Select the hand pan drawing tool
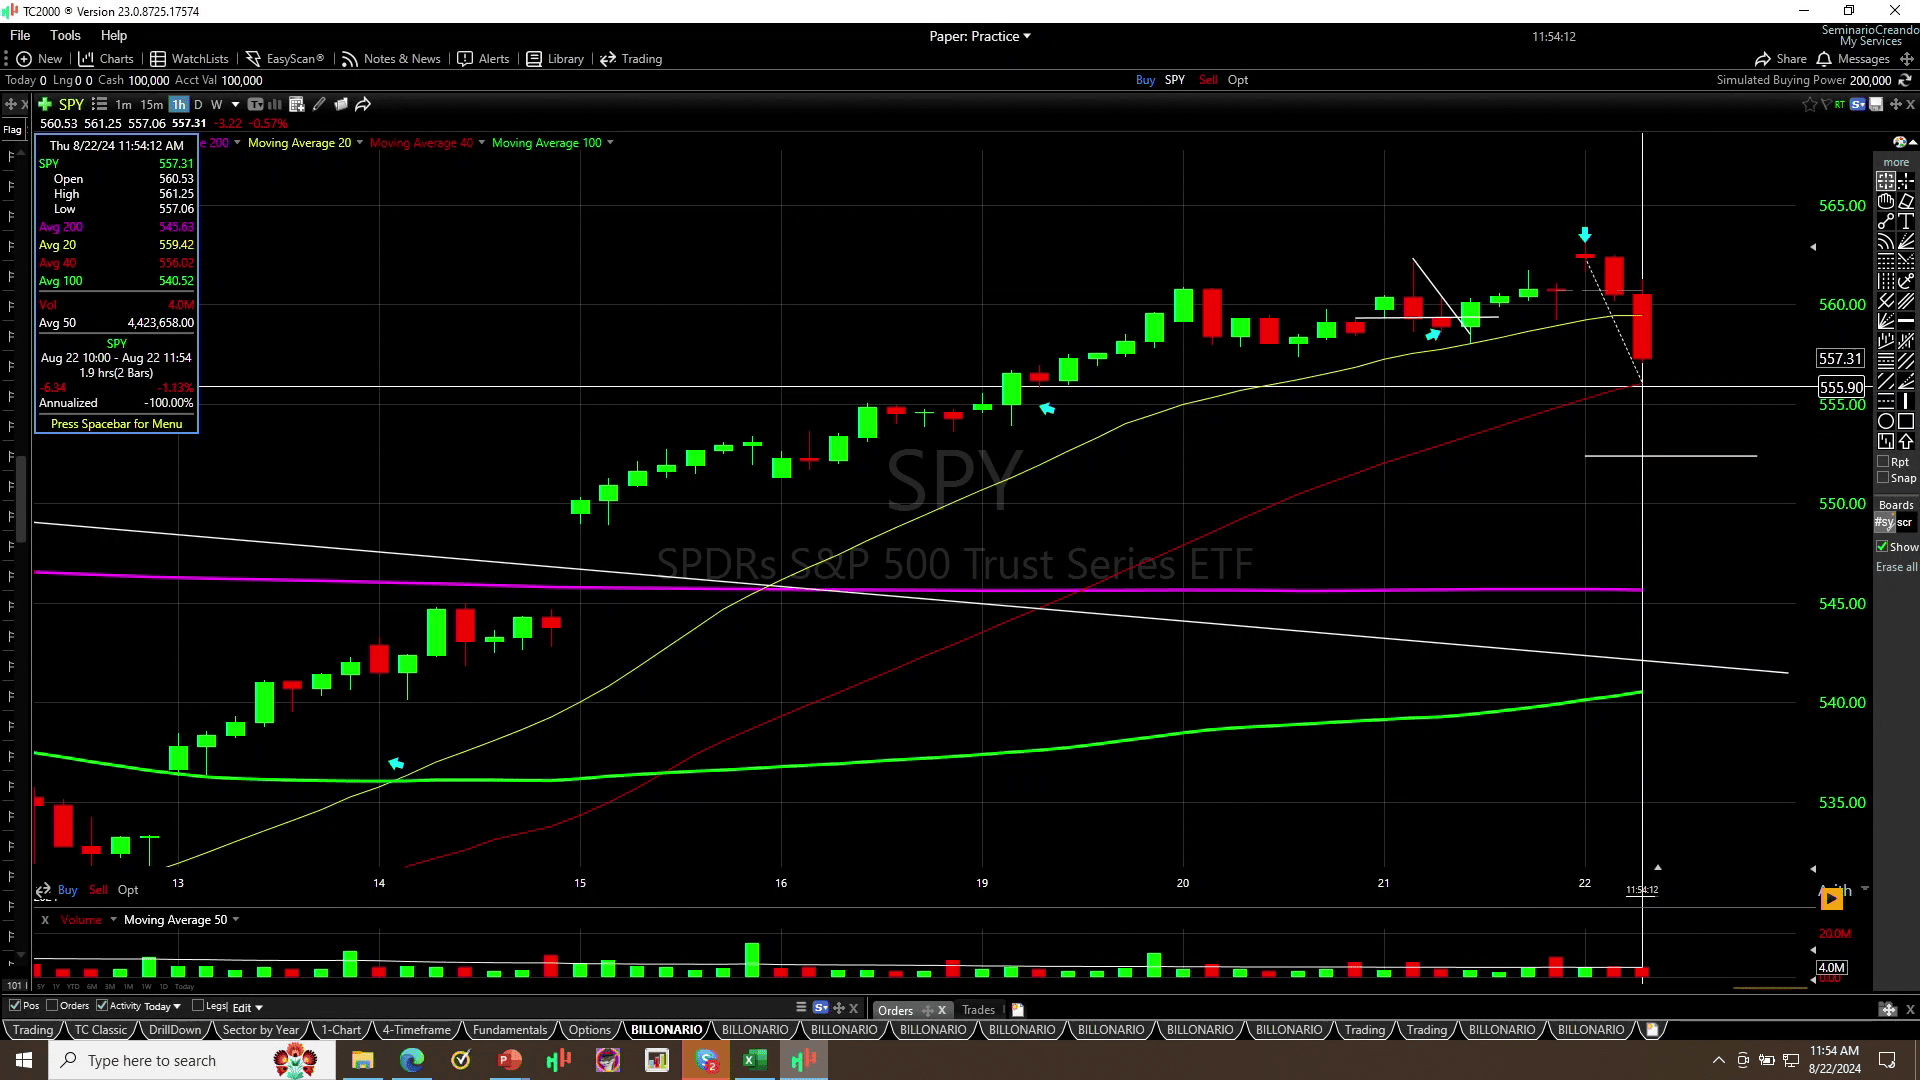The image size is (1920, 1080). pos(1885,201)
